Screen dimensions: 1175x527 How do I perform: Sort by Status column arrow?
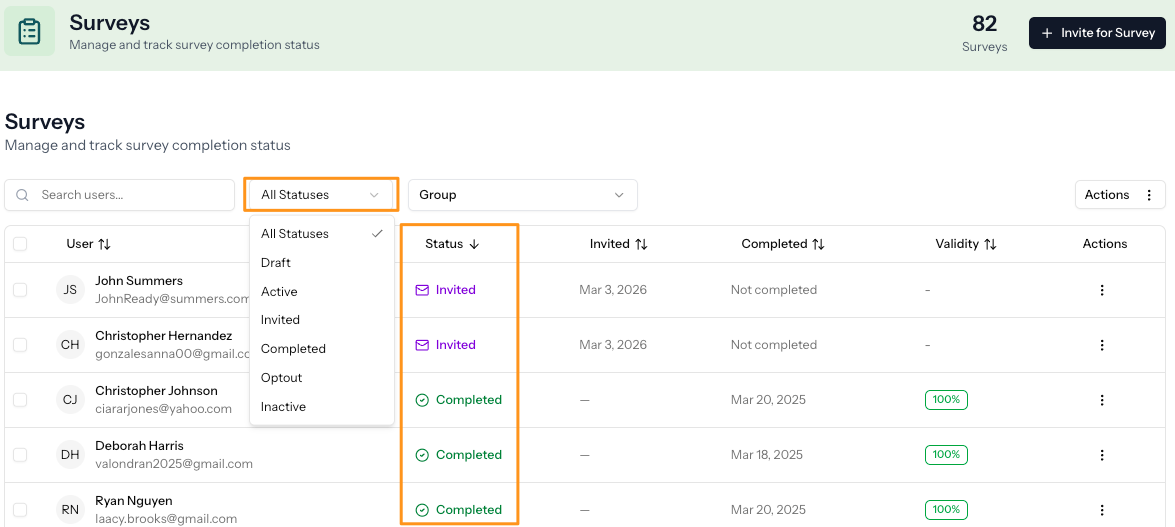coord(473,244)
